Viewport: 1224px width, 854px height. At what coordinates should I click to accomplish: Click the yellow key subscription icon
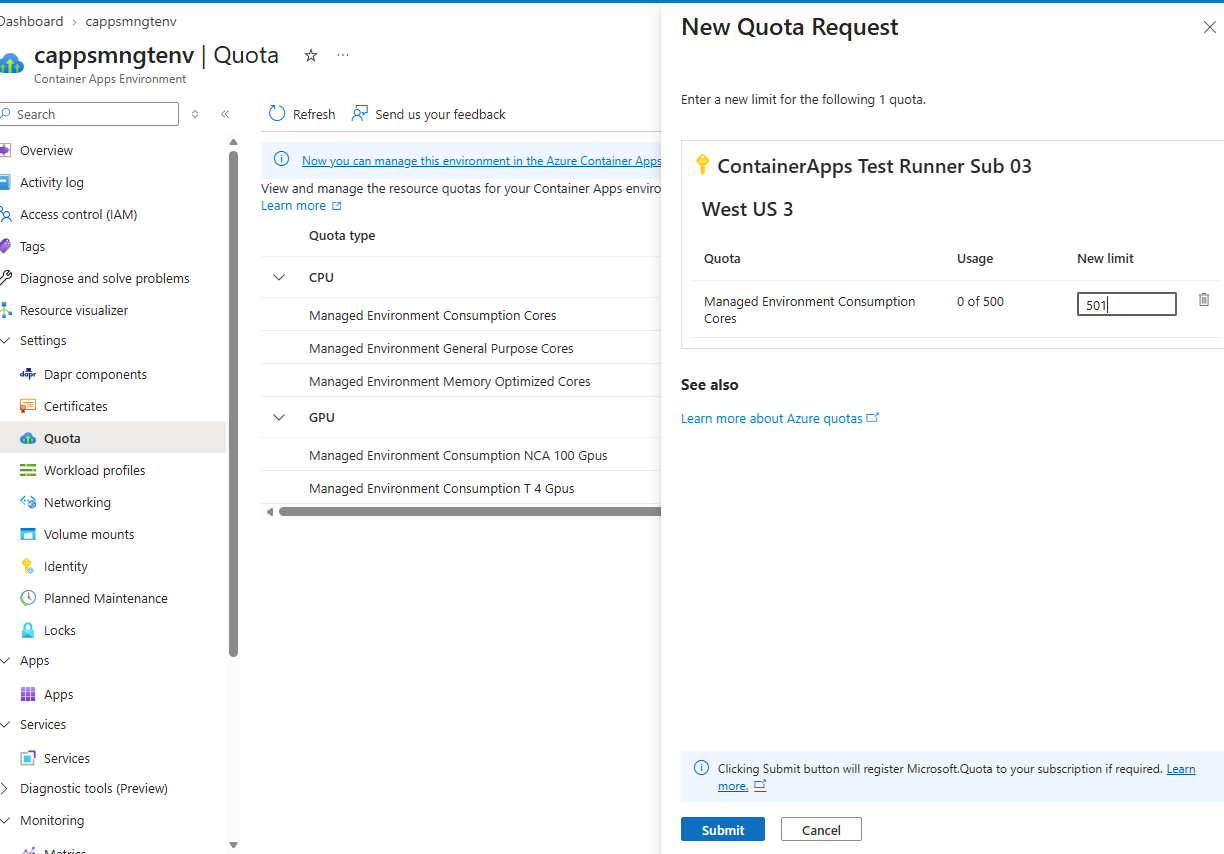click(702, 165)
